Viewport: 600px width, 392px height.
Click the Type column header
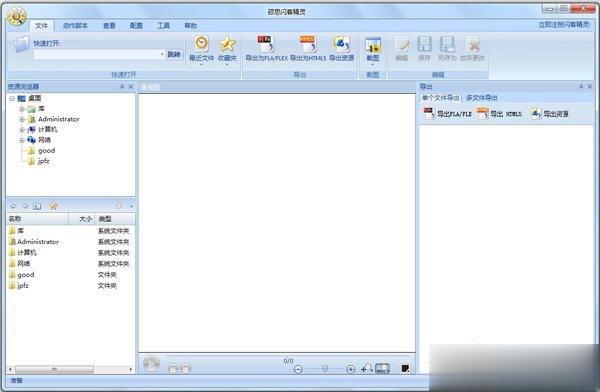tap(115, 219)
